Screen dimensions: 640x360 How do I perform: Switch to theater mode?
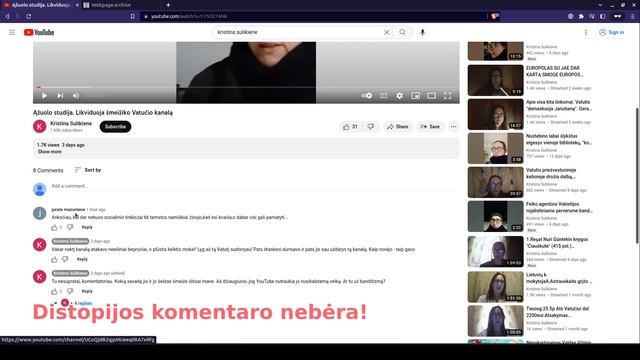tap(431, 96)
